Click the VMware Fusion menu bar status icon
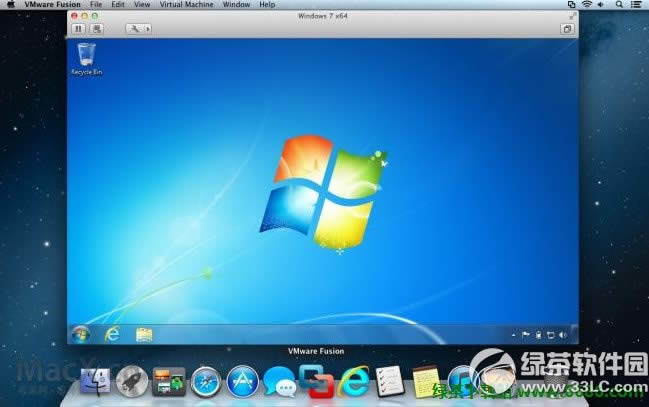The image size is (649, 407). tap(572, 5)
